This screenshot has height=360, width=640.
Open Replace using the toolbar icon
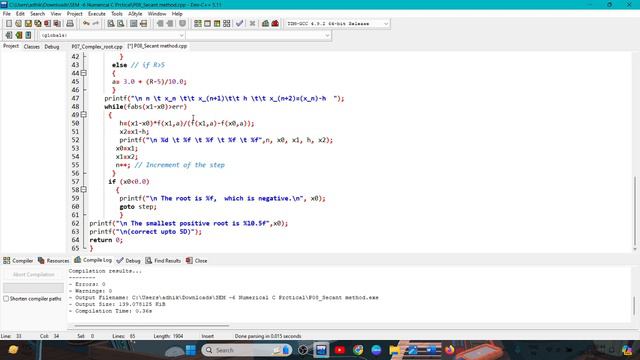click(120, 24)
